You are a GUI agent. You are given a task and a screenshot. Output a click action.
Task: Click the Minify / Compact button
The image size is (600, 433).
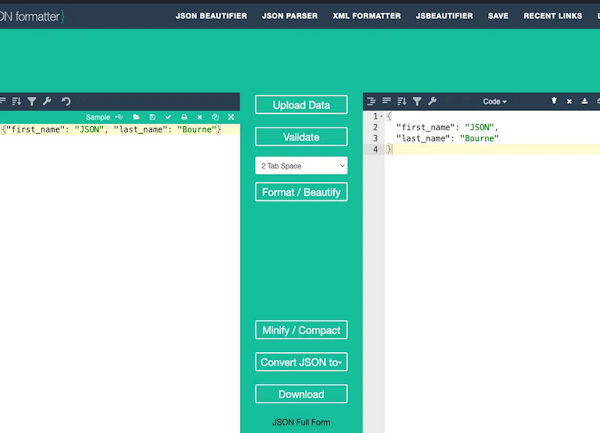tap(301, 330)
